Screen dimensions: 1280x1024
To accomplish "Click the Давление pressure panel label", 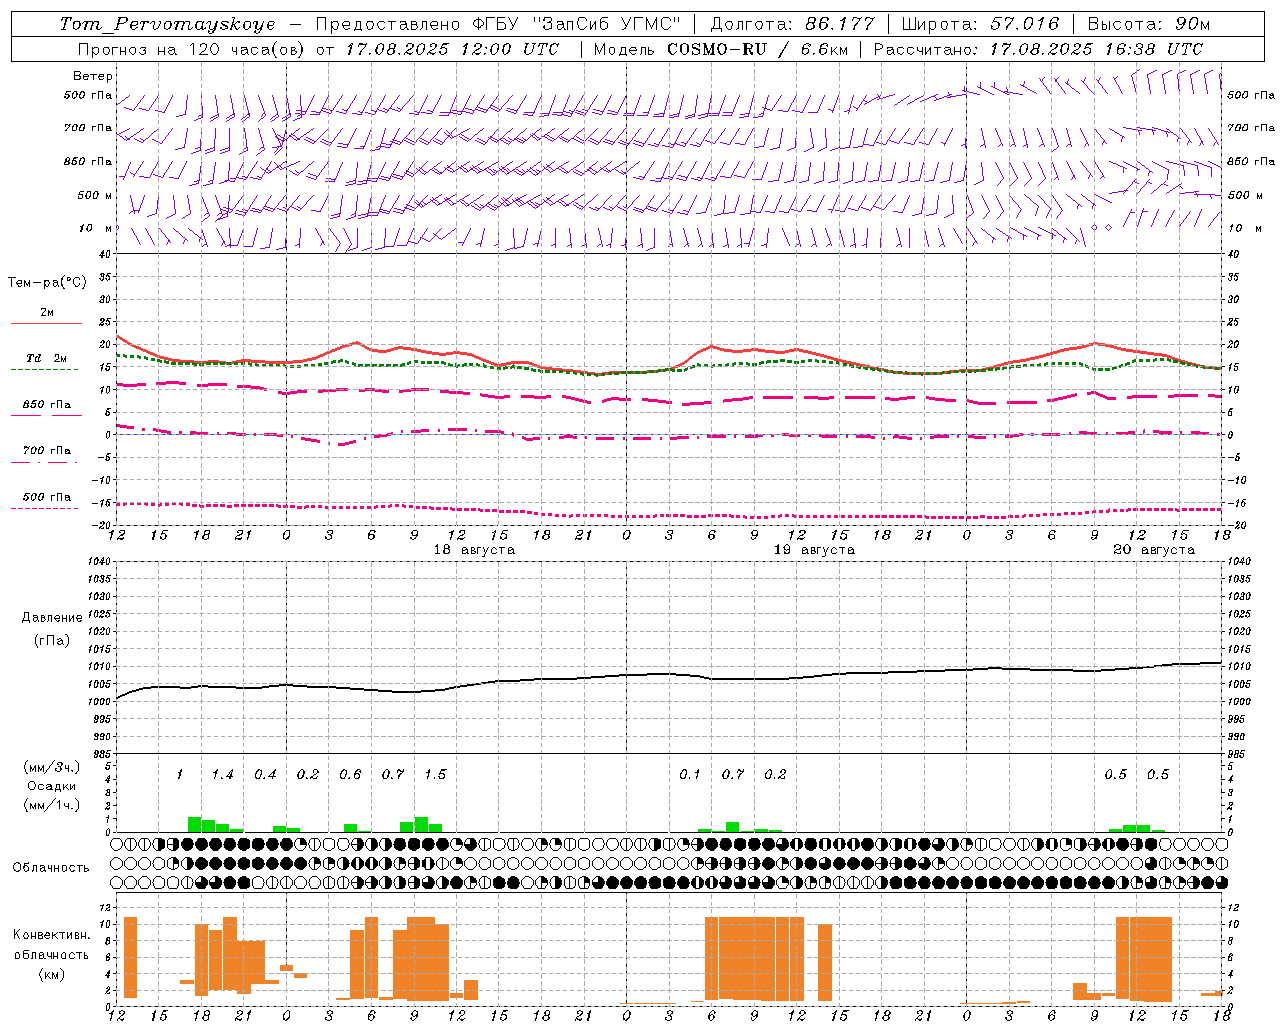I will pyautogui.click(x=52, y=618).
